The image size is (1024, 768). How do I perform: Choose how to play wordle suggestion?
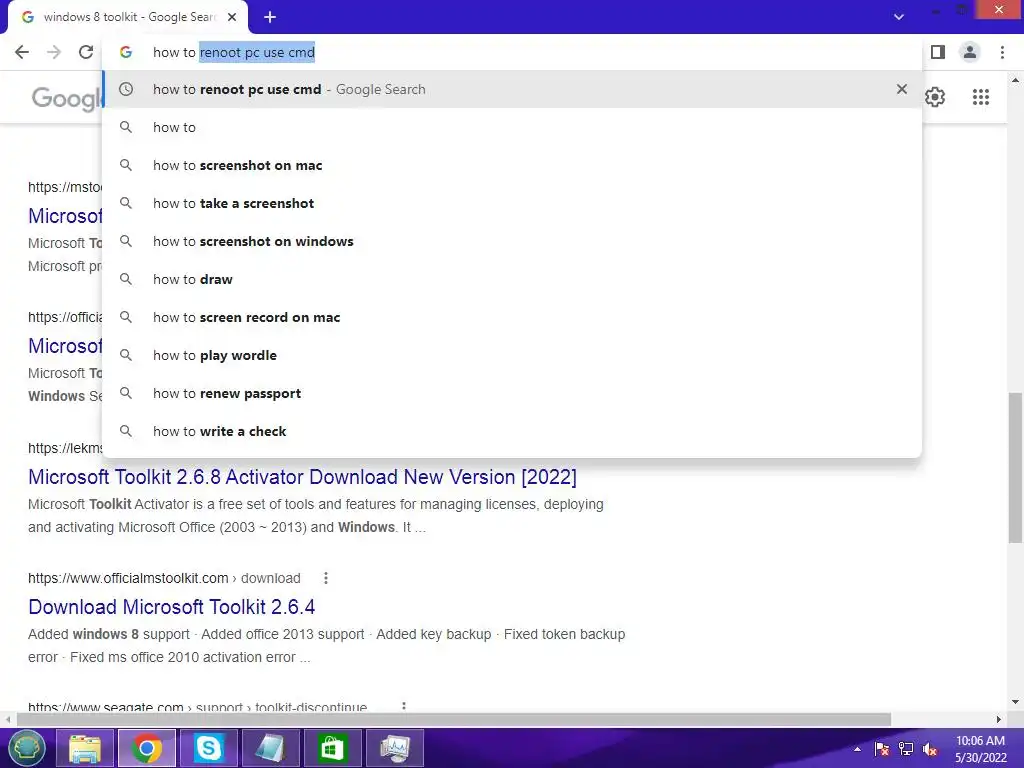[513, 355]
